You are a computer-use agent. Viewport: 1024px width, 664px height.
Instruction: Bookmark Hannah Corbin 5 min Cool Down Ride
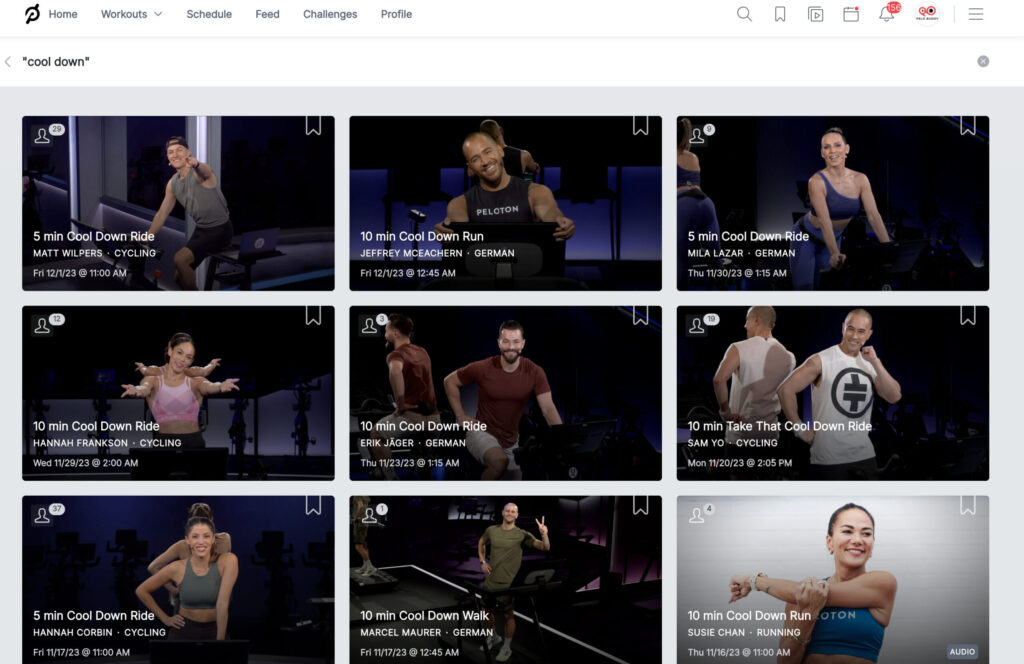pyautogui.click(x=313, y=505)
